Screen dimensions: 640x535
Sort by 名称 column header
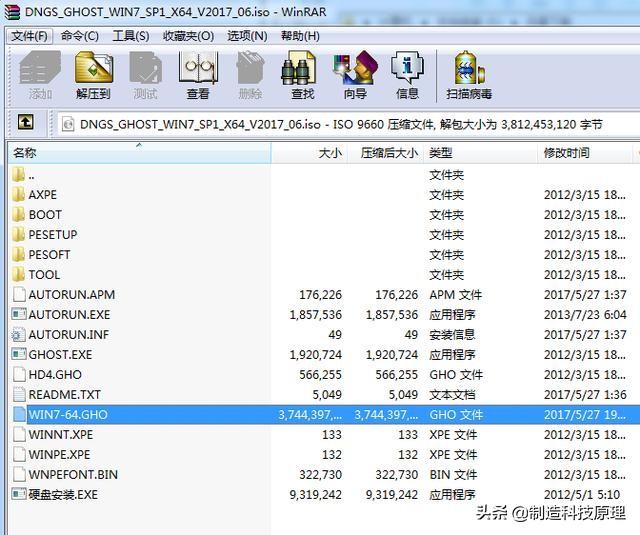(139, 153)
